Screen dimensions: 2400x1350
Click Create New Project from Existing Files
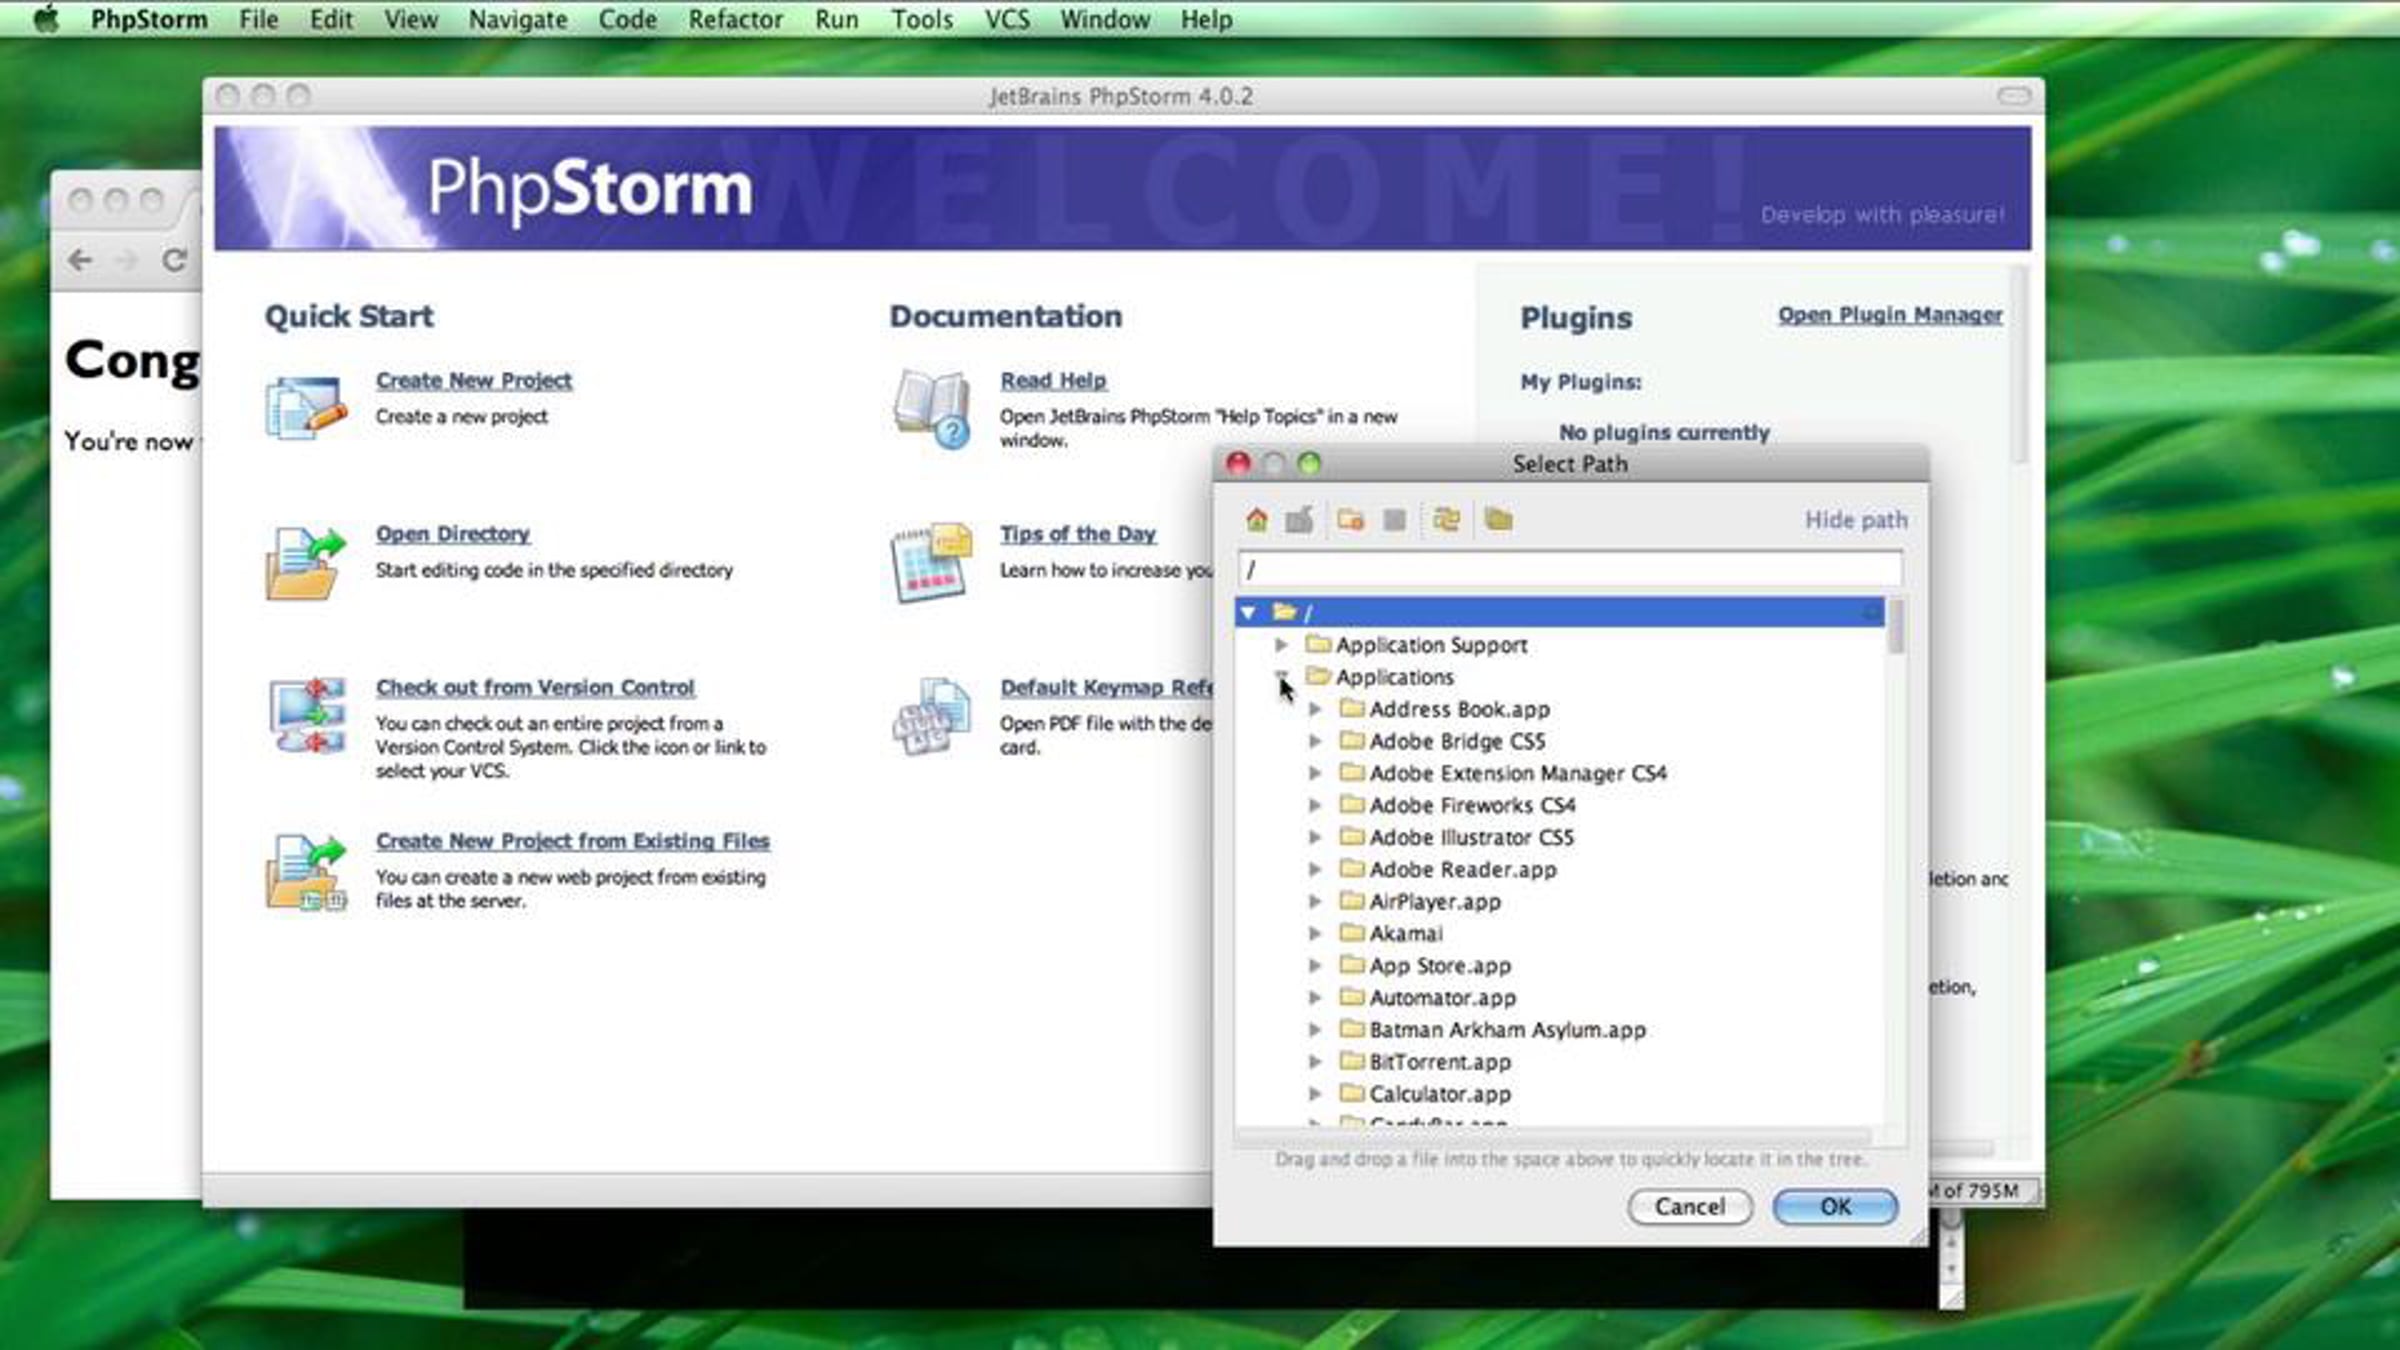(x=573, y=842)
